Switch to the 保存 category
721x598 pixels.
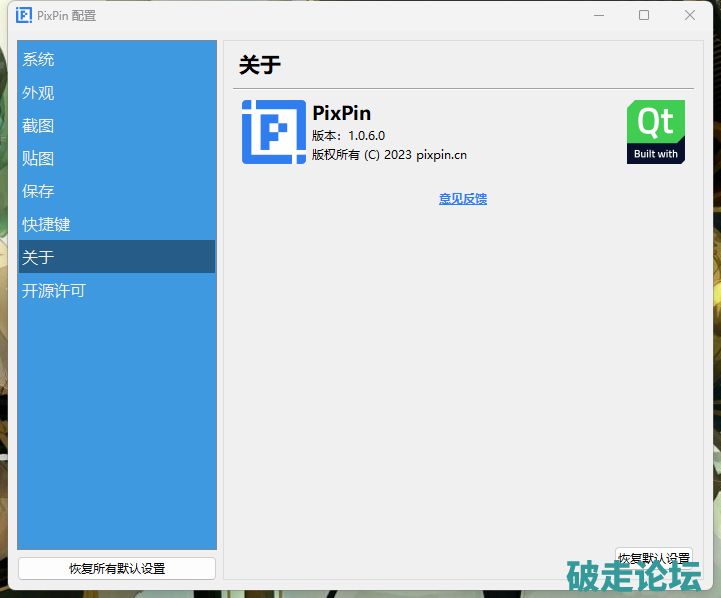[117, 191]
